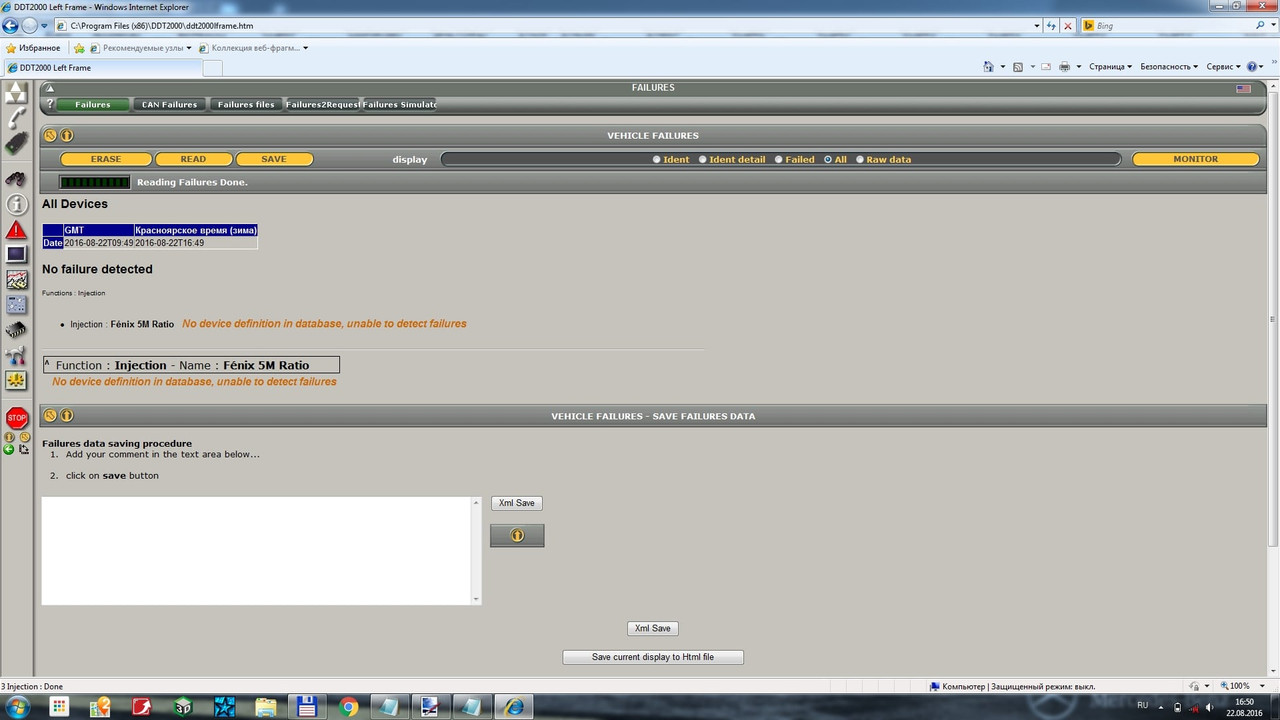Click the green back arrow at sidebar bottom
This screenshot has height=720, width=1280.
click(x=9, y=449)
